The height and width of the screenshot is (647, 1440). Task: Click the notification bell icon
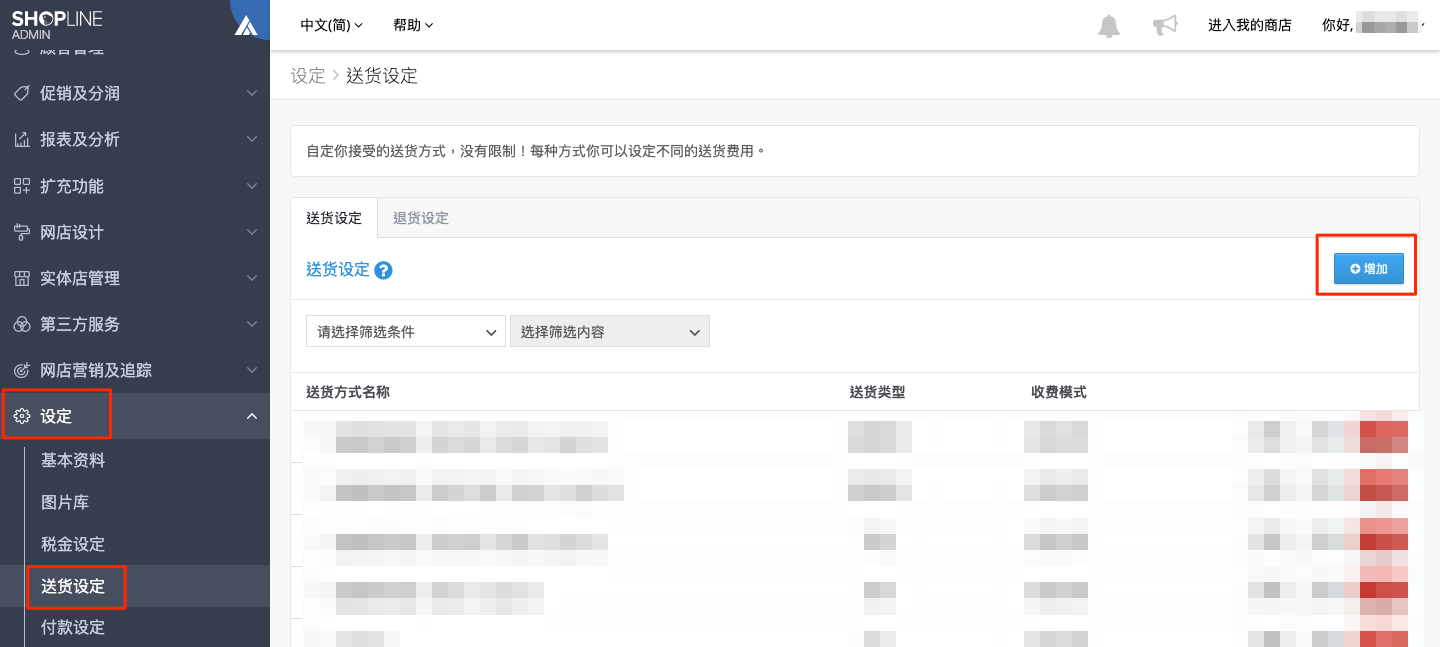(1109, 26)
